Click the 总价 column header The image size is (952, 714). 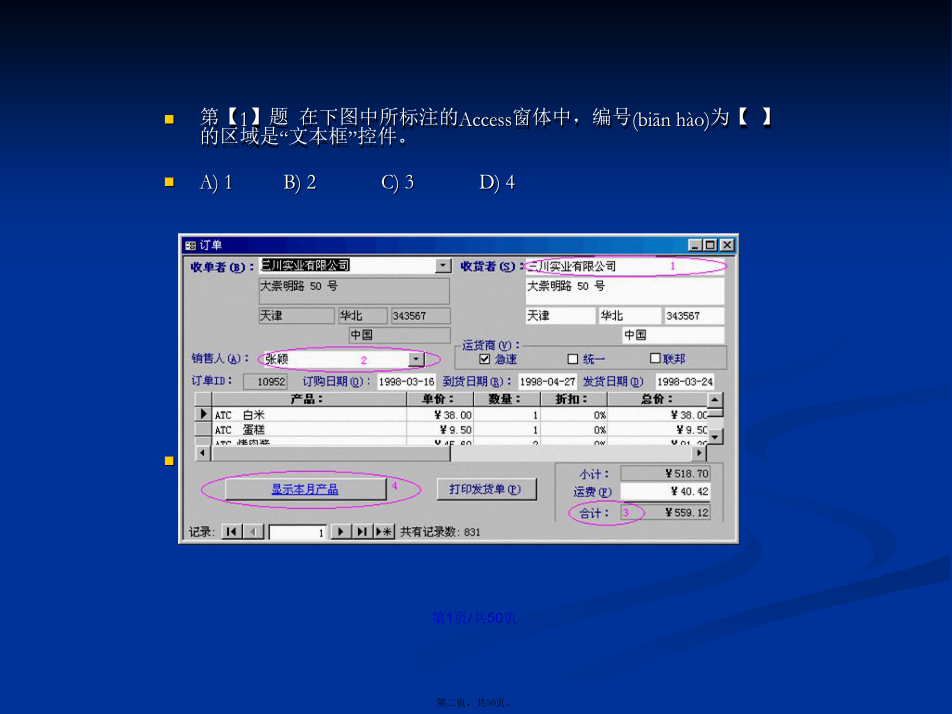(658, 399)
